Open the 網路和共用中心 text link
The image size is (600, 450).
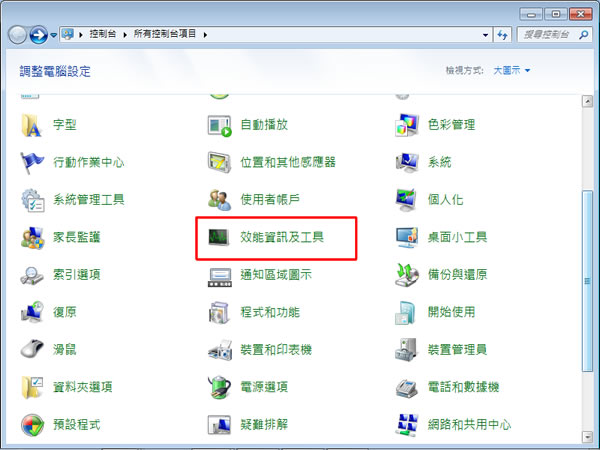tap(469, 424)
